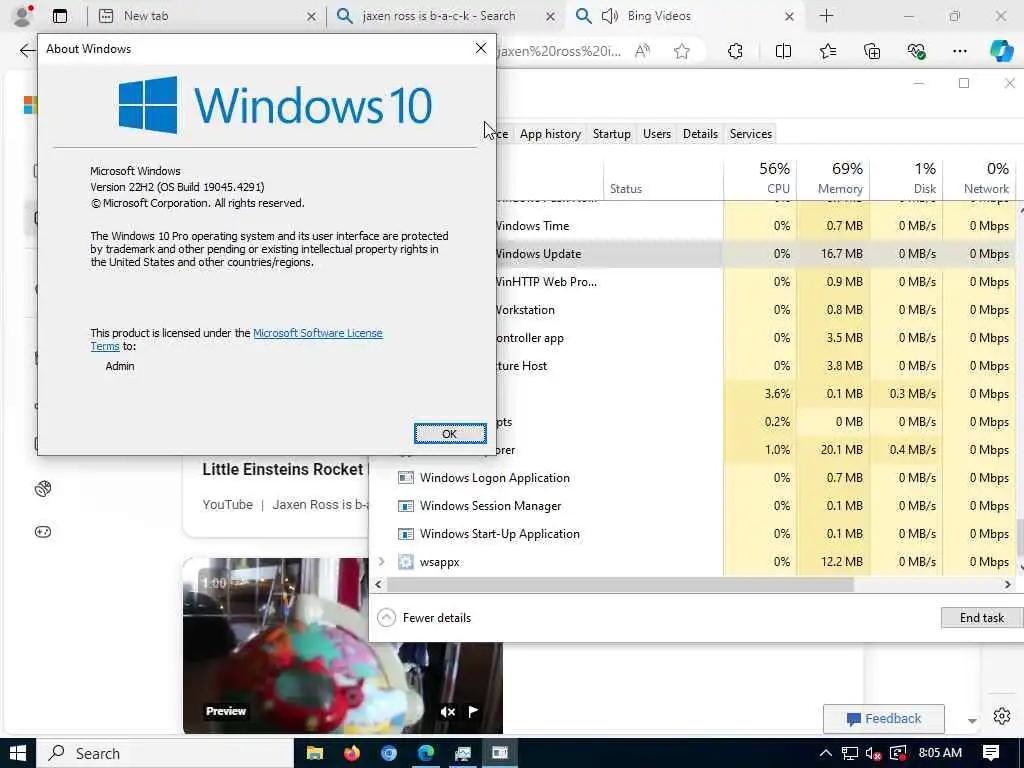
Task: Collapse Task Manager with Fewer details
Action: click(424, 618)
